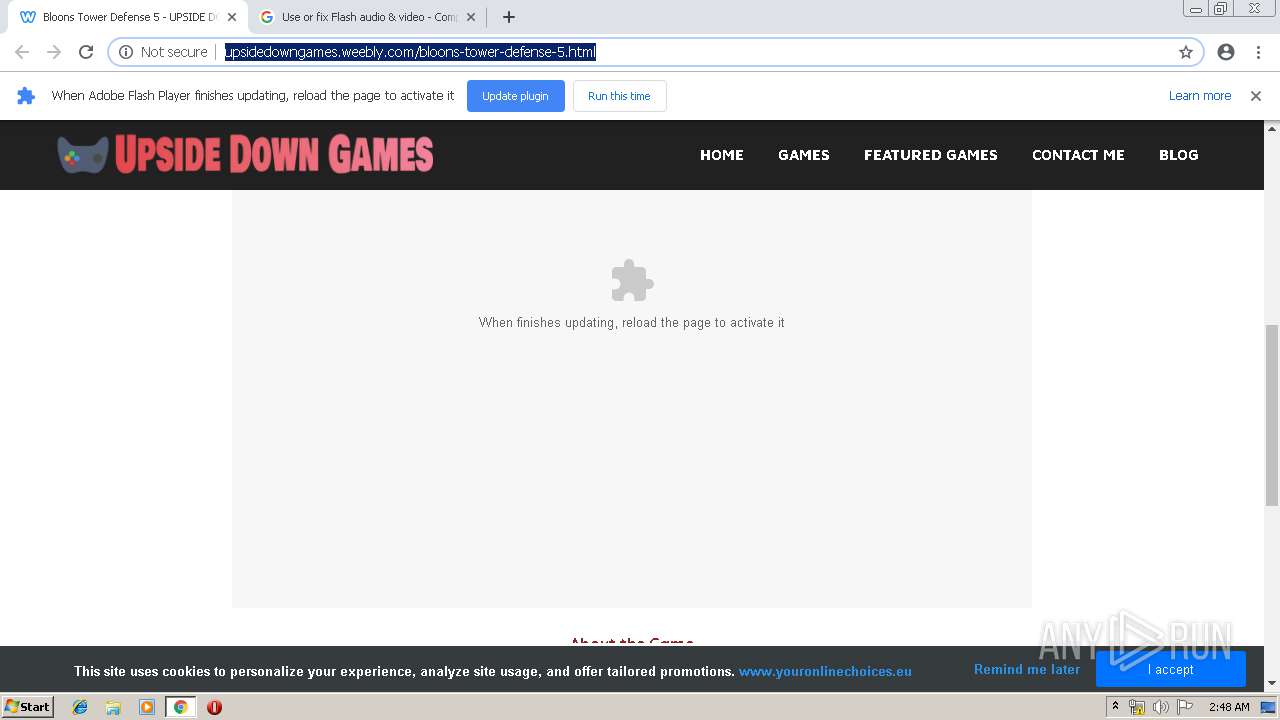
Task: Close the Use or fix Flash audio tab
Action: pos(471,17)
